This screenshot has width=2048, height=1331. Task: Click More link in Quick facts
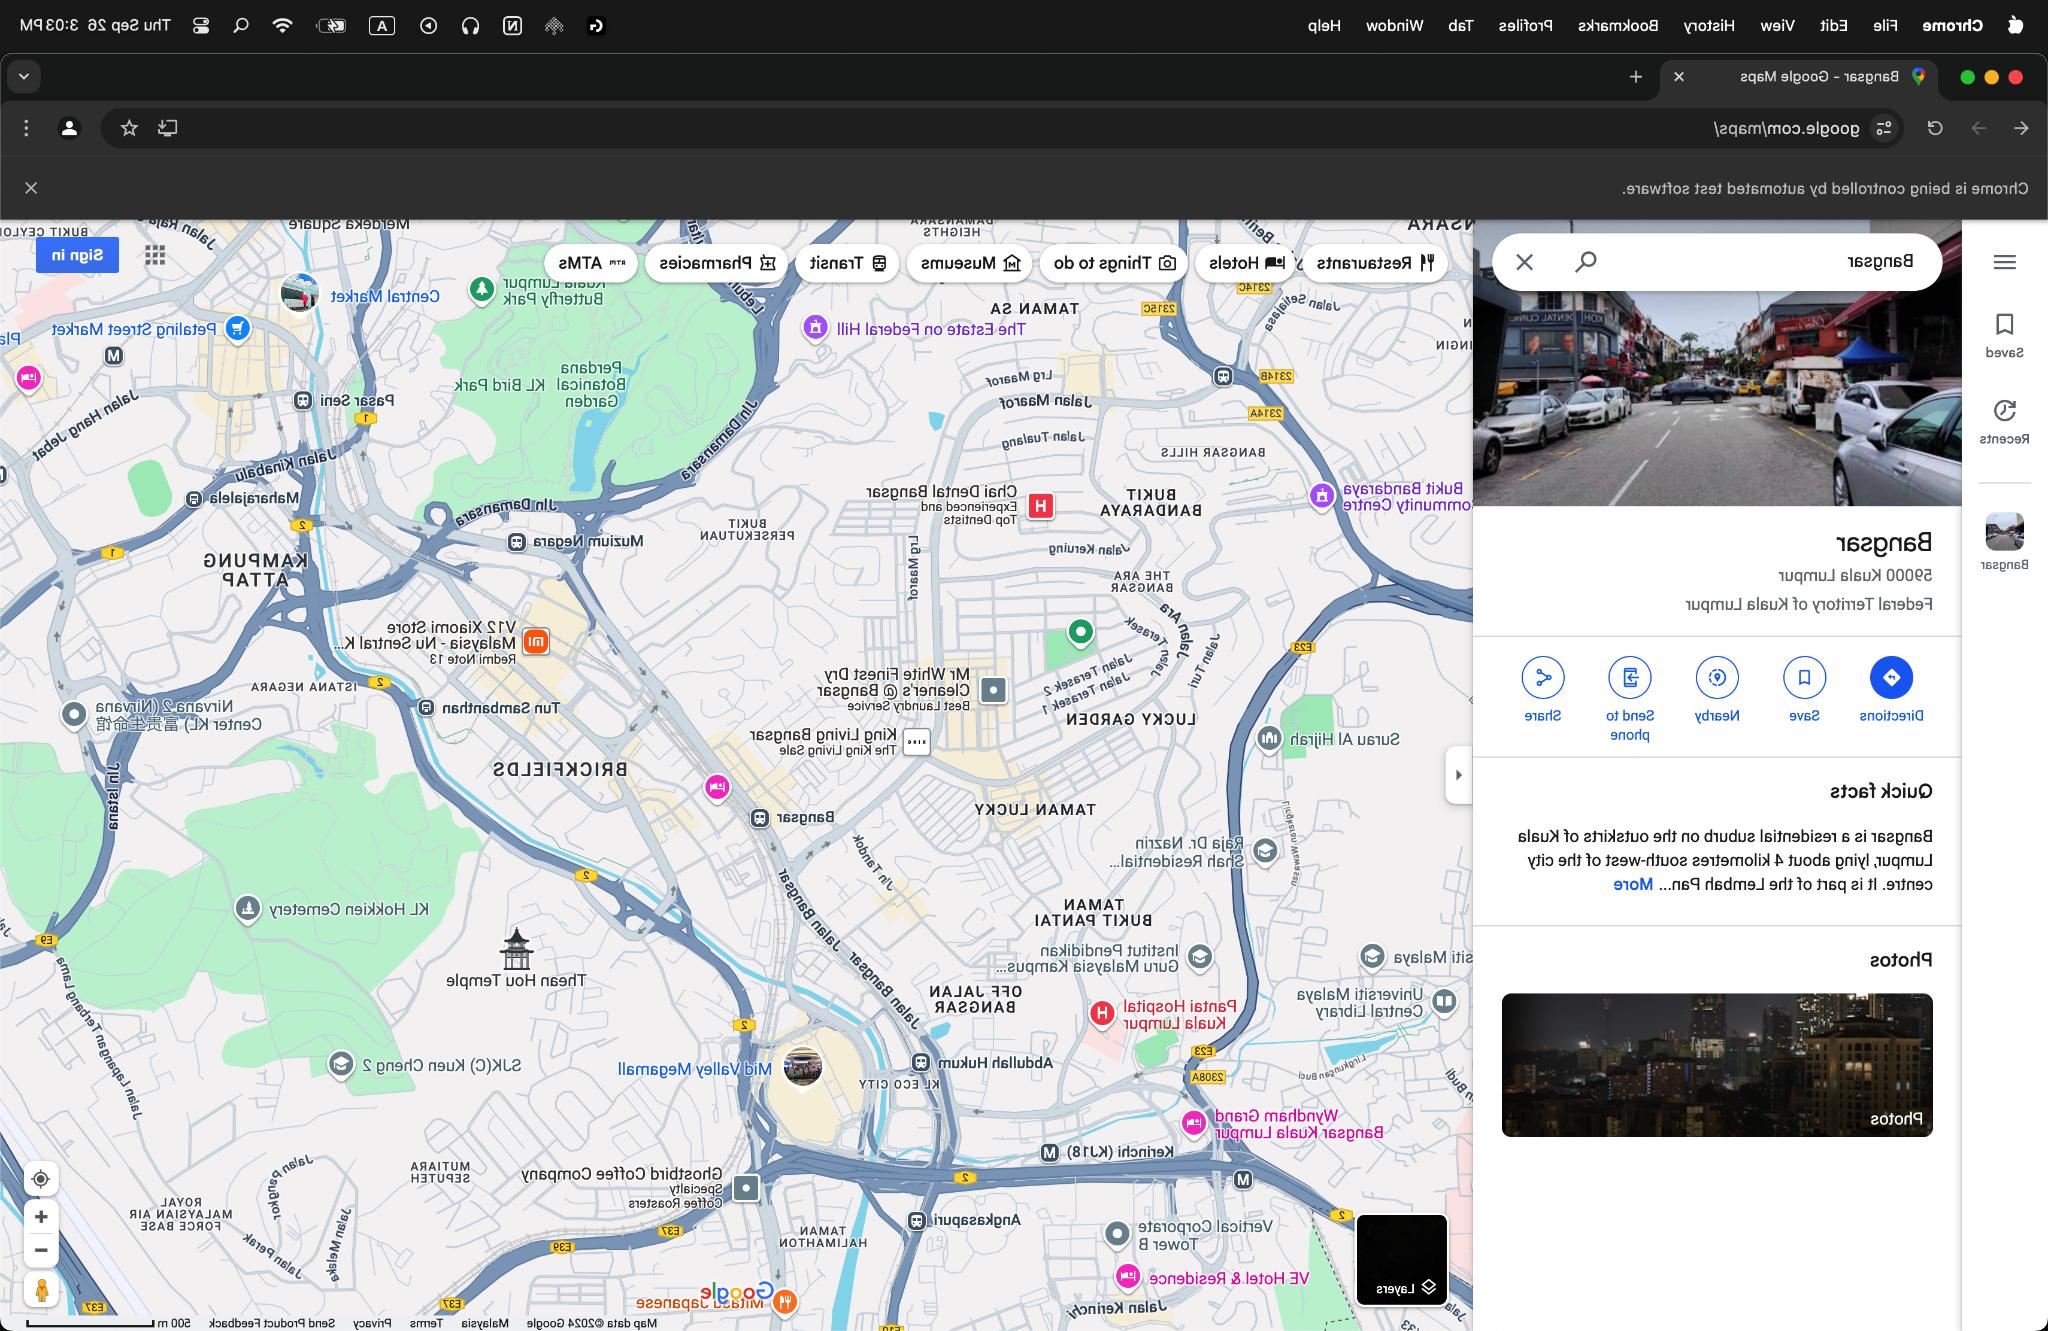pos(1632,884)
